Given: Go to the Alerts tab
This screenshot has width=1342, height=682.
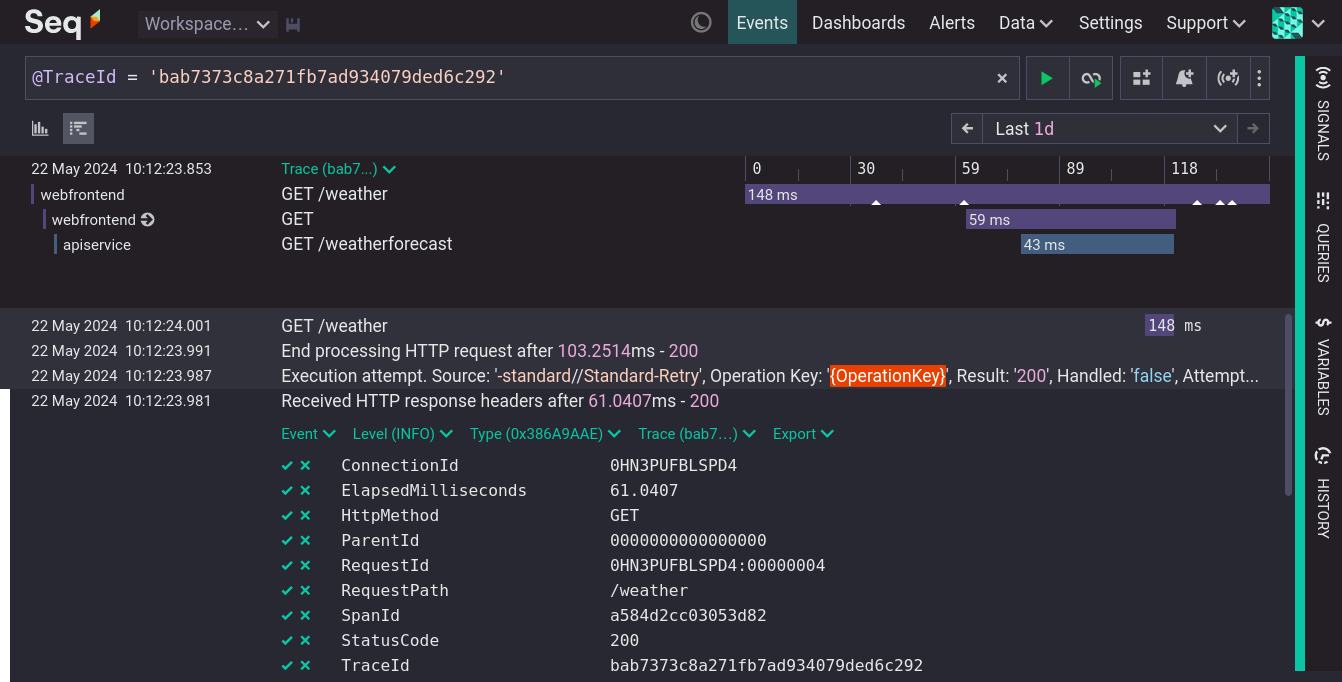Looking at the screenshot, I should 952,22.
